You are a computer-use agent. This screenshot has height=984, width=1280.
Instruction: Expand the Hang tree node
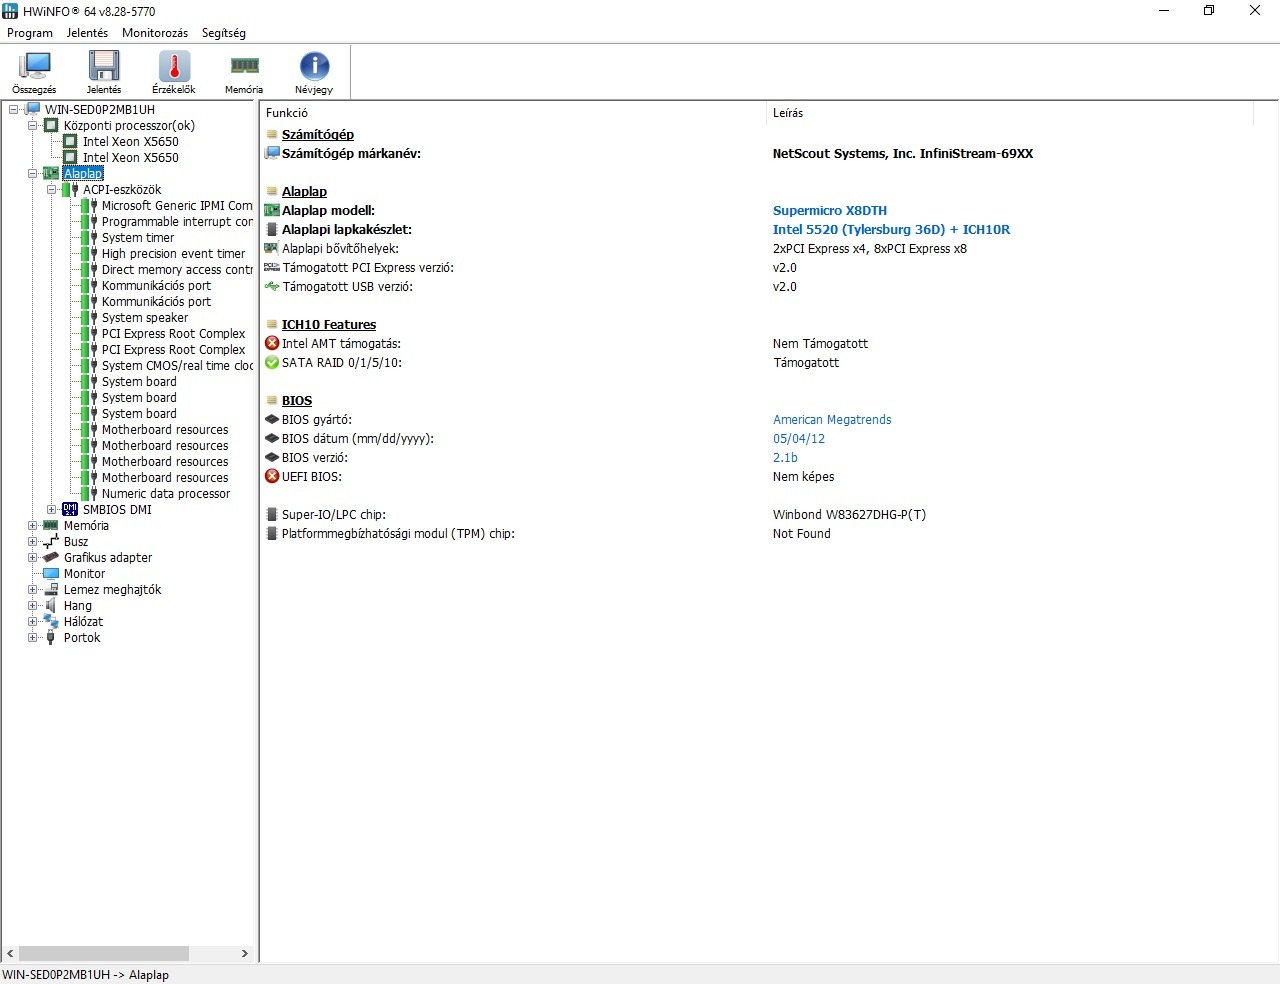32,606
